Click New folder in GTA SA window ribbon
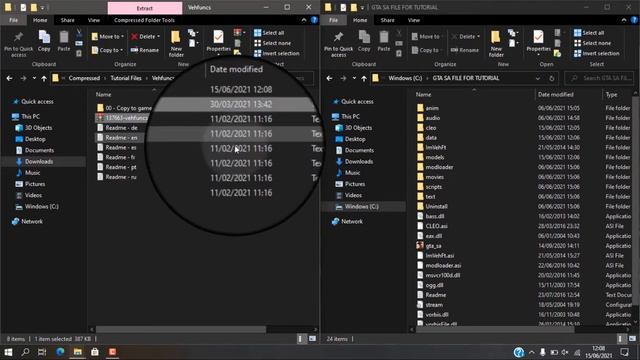 pyautogui.click(x=496, y=44)
